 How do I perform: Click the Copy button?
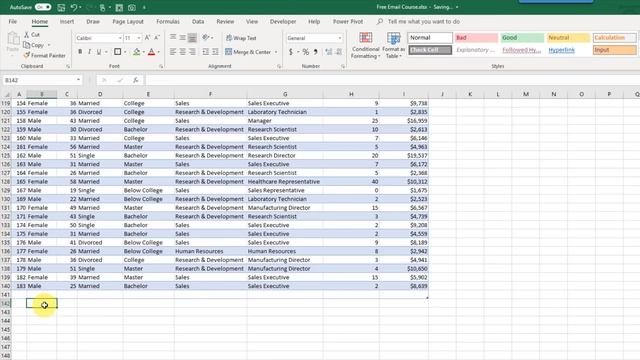click(34, 45)
